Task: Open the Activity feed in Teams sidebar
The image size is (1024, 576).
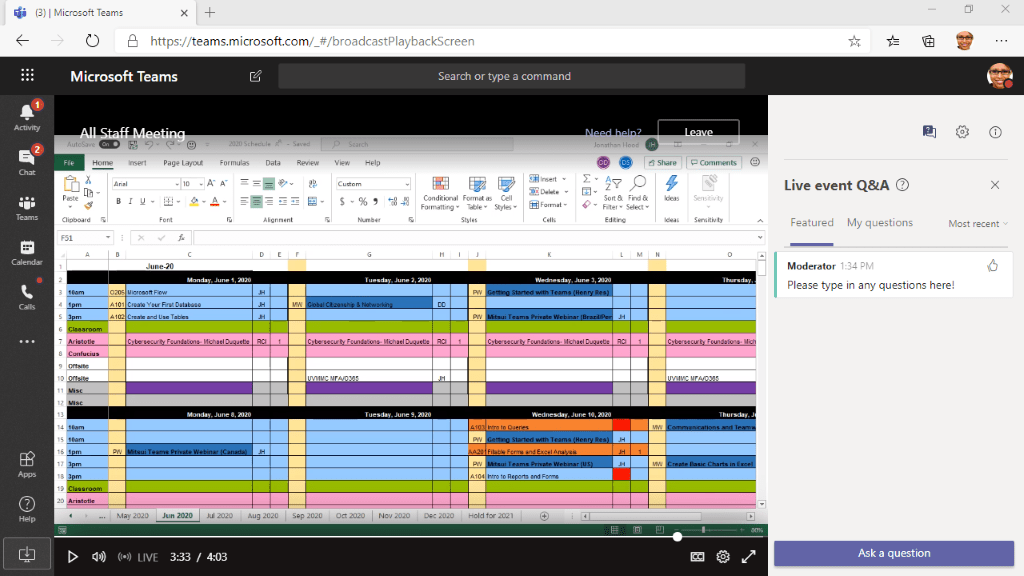Action: click(x=27, y=118)
